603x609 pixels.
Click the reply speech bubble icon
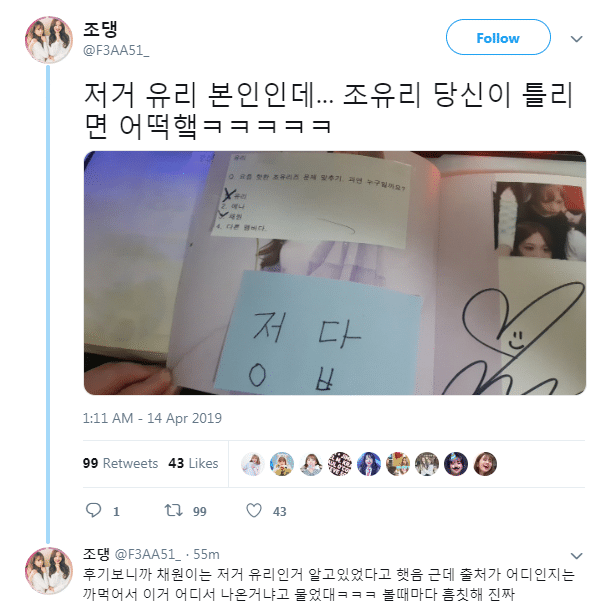click(x=93, y=510)
